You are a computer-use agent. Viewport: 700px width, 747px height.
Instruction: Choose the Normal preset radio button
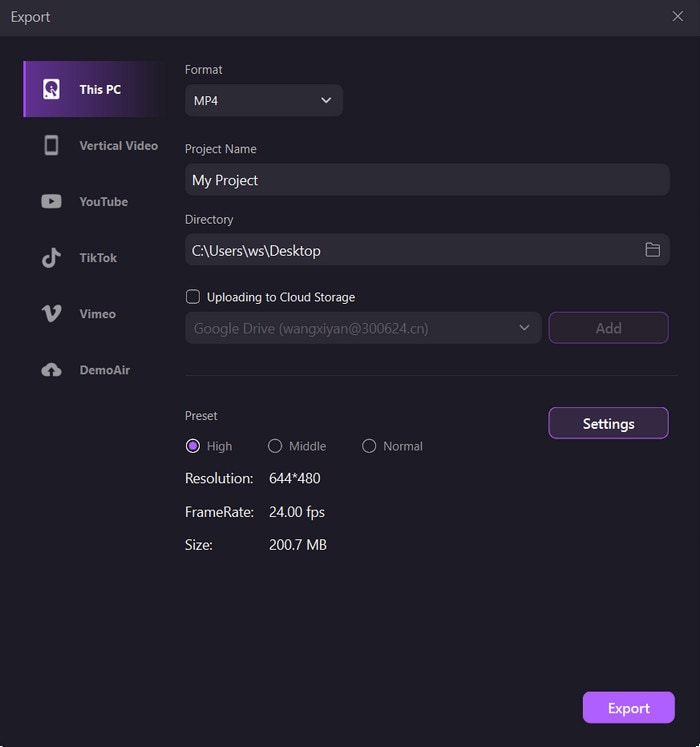point(369,446)
